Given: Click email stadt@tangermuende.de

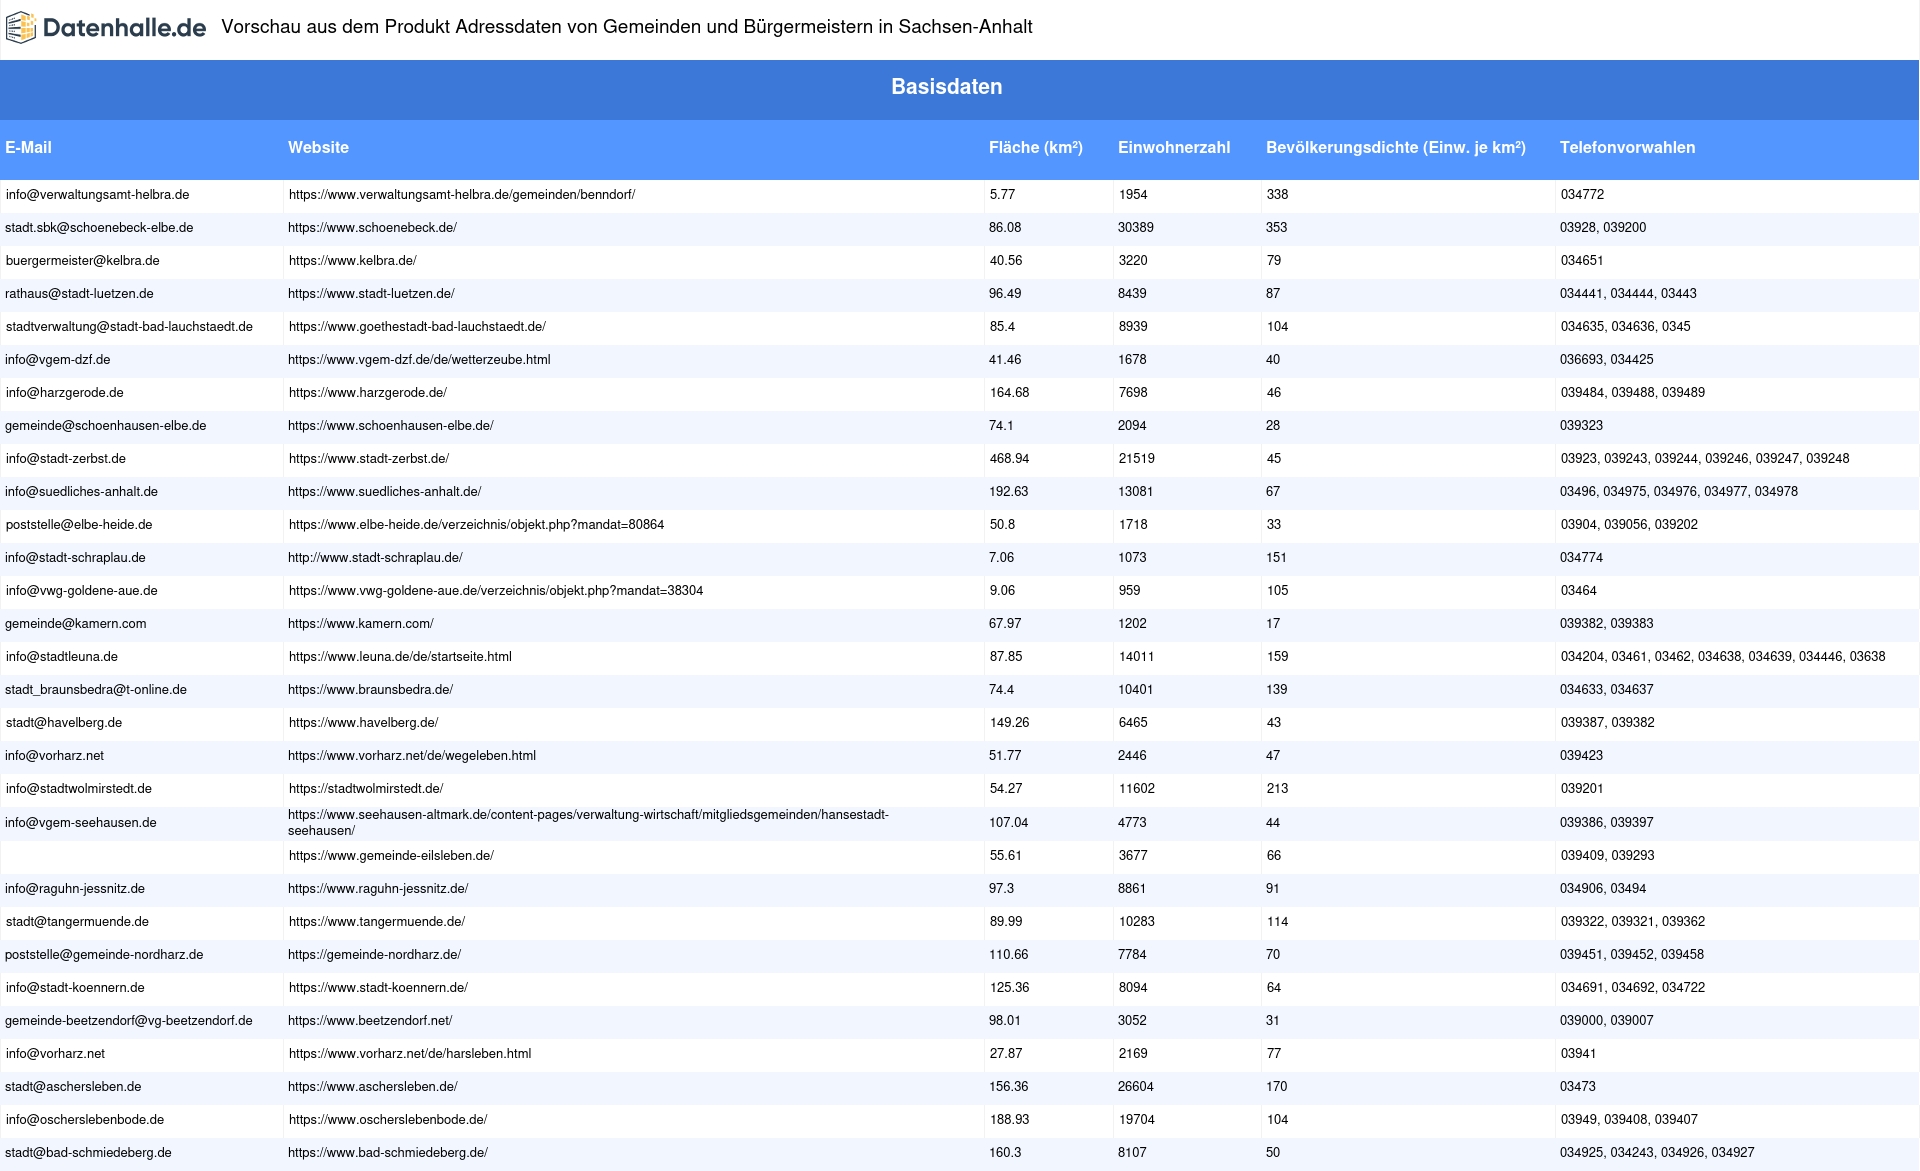Looking at the screenshot, I should (x=77, y=922).
